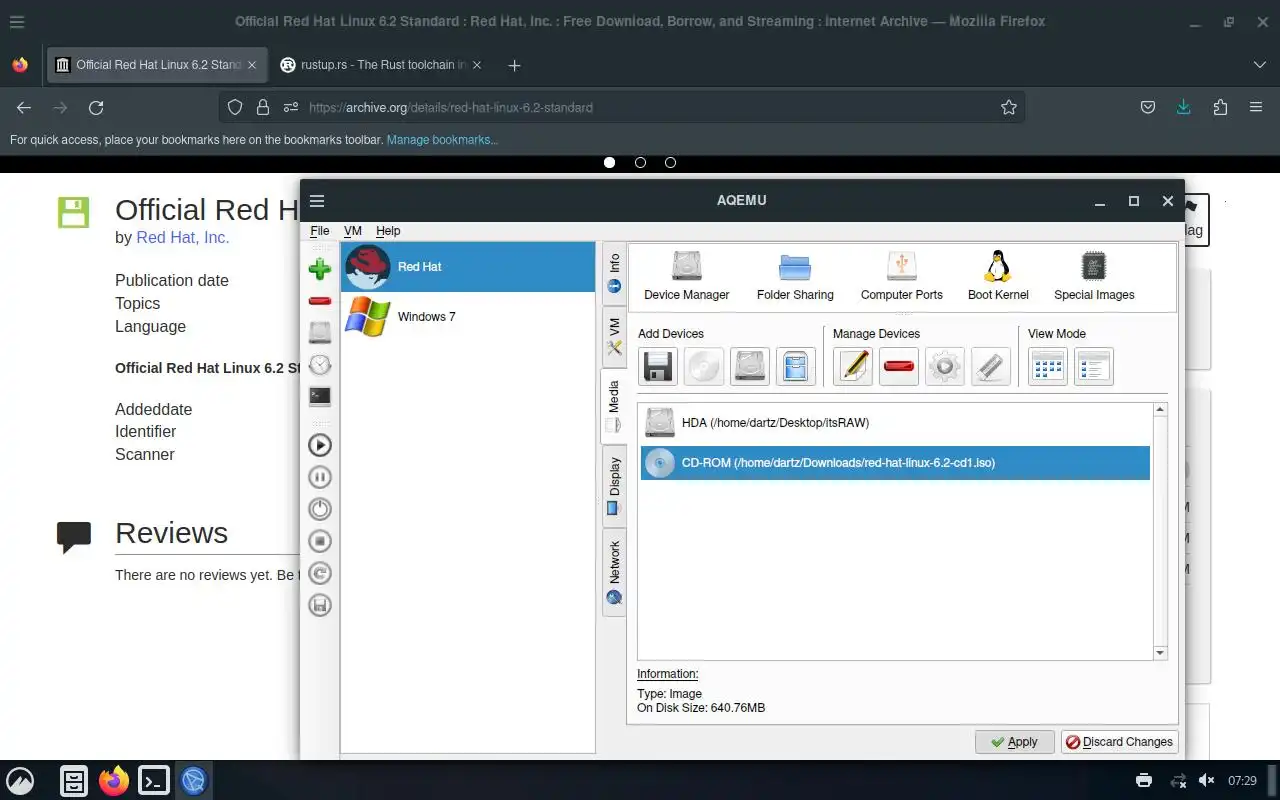Open AQEMU window hamburger menu
Screen dimensions: 1280x800
pyautogui.click(x=317, y=201)
